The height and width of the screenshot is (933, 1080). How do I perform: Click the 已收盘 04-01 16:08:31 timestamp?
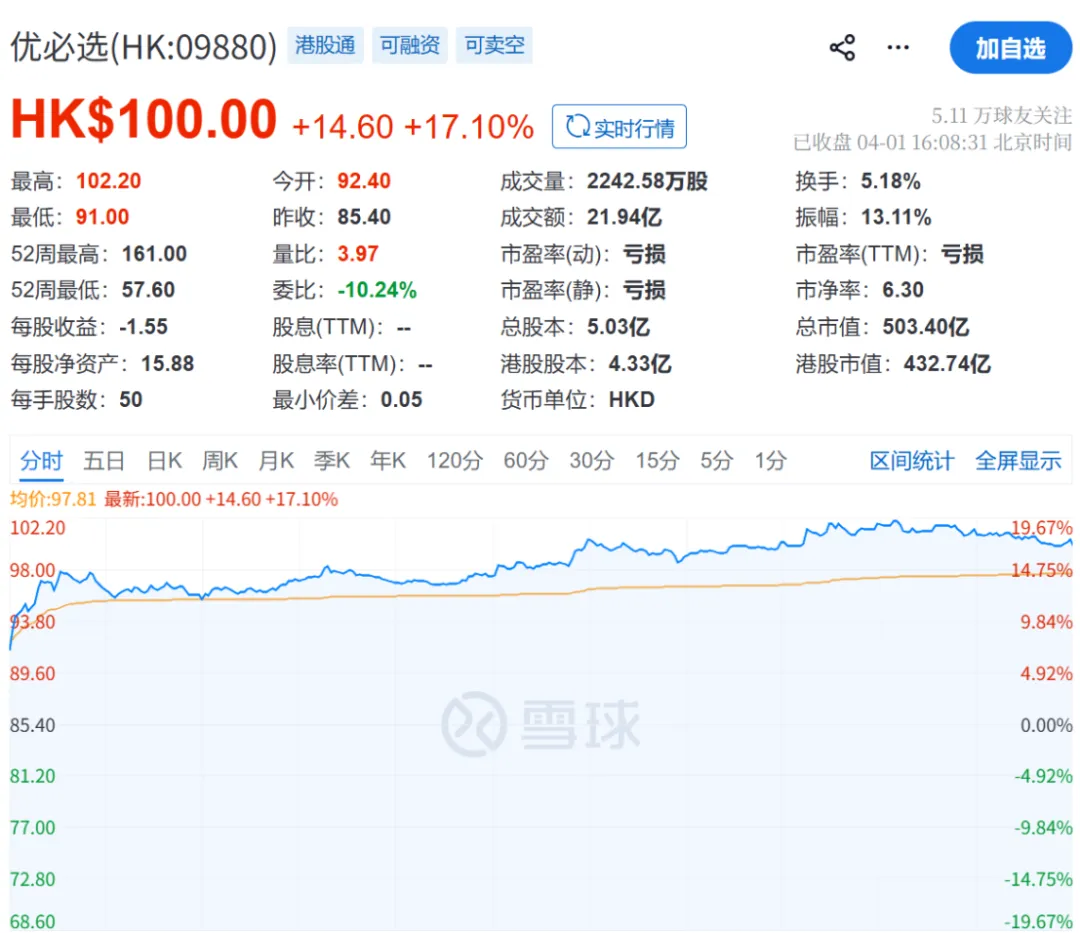click(x=933, y=142)
